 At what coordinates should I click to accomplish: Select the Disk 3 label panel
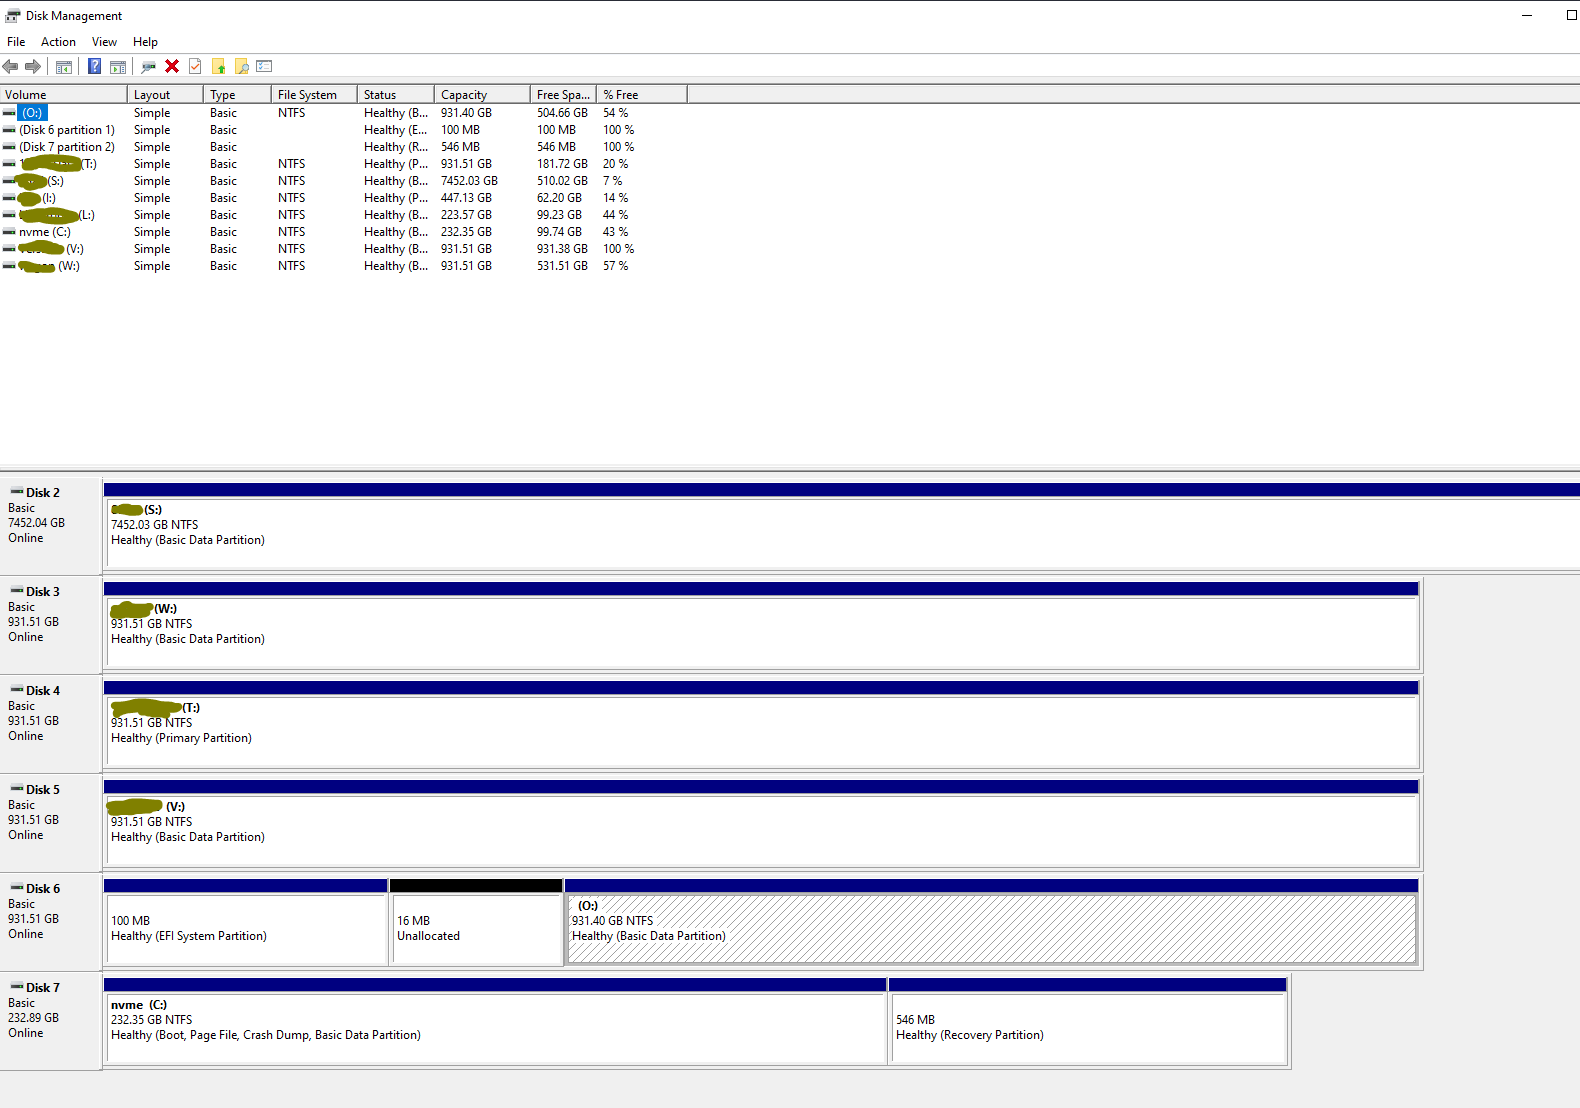tap(51, 624)
